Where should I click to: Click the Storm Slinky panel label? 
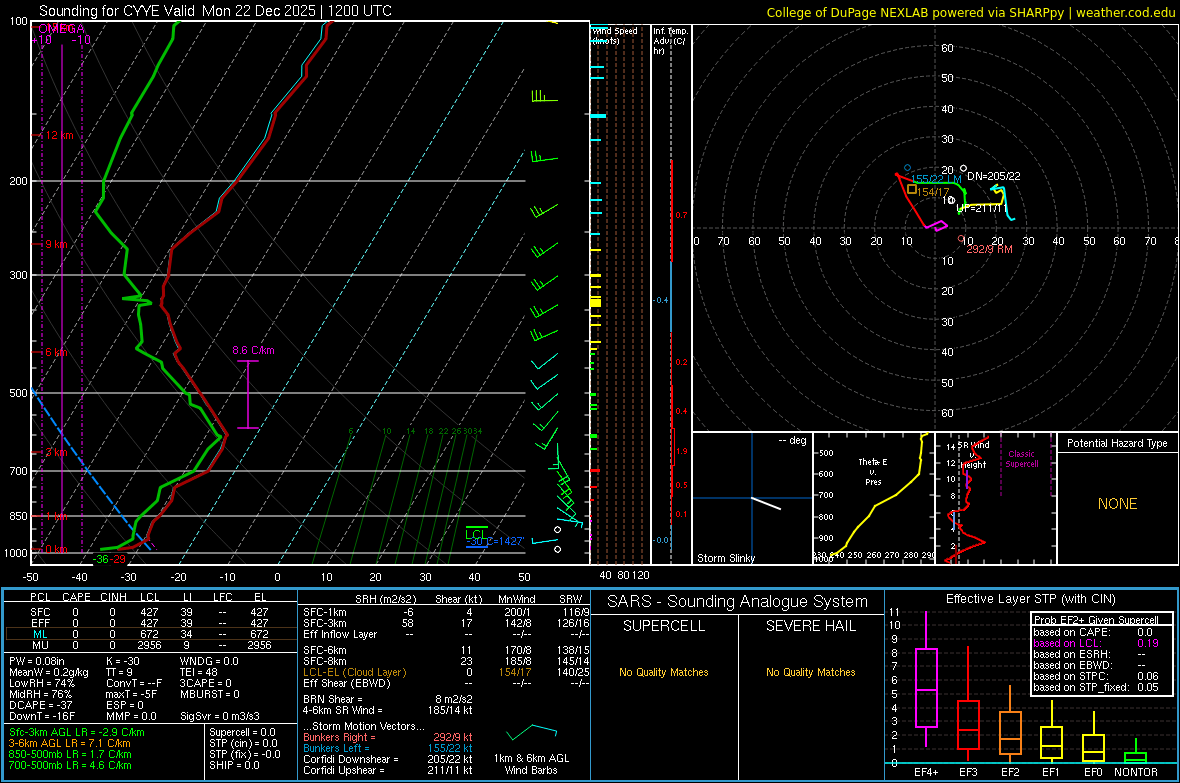coord(725,558)
